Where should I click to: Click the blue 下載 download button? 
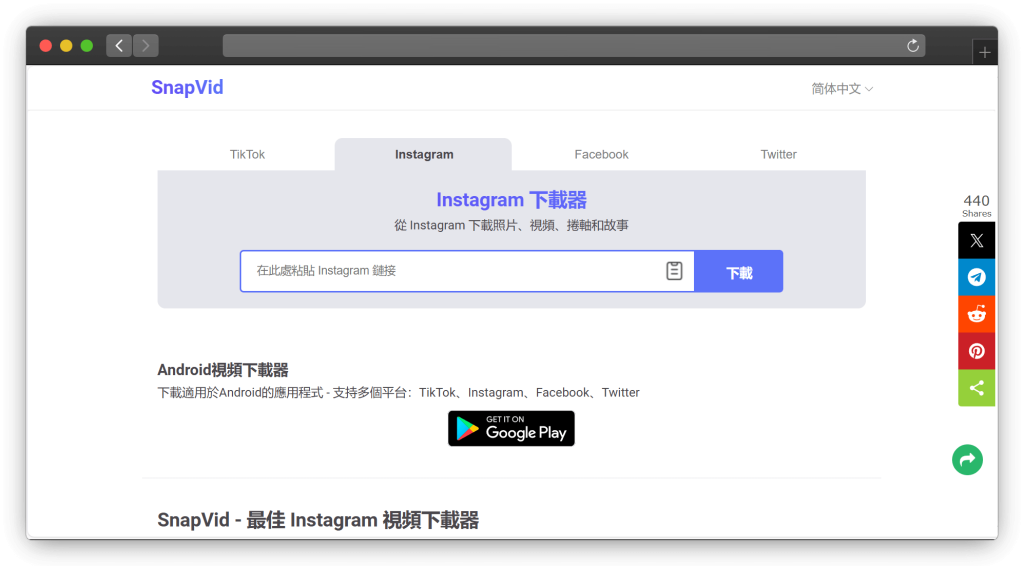coord(739,272)
